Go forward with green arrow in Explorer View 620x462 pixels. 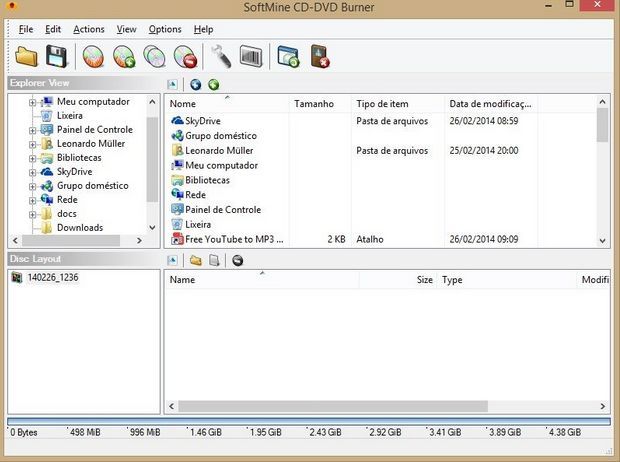click(214, 84)
